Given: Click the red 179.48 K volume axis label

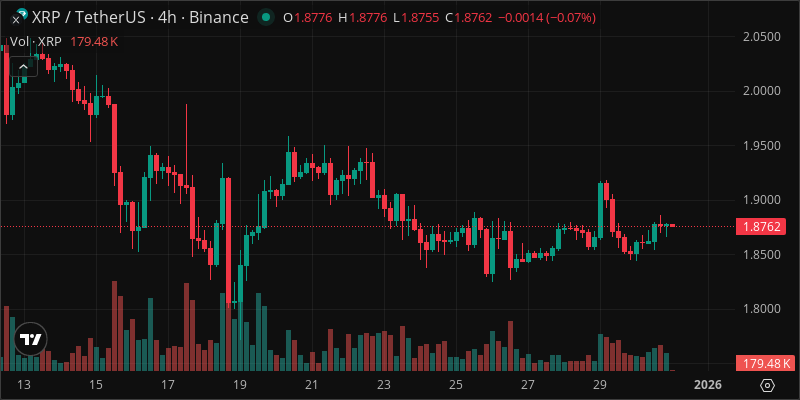Looking at the screenshot, I should [767, 364].
